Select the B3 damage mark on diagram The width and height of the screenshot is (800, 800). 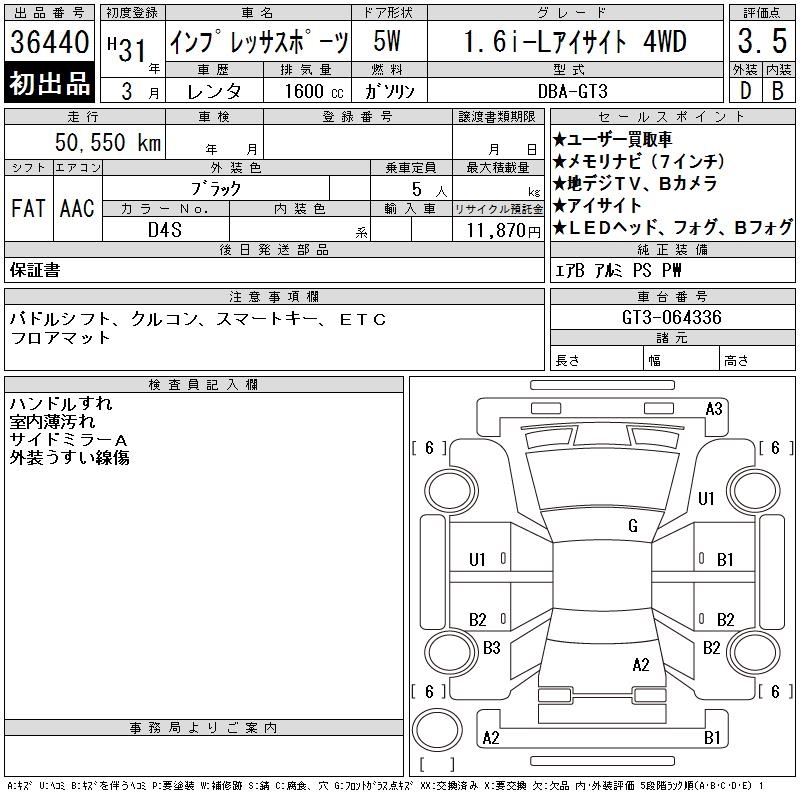(x=491, y=648)
